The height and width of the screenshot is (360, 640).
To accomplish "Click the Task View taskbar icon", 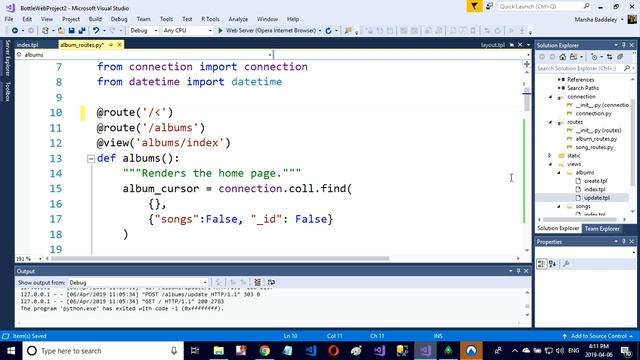I will (x=195, y=351).
